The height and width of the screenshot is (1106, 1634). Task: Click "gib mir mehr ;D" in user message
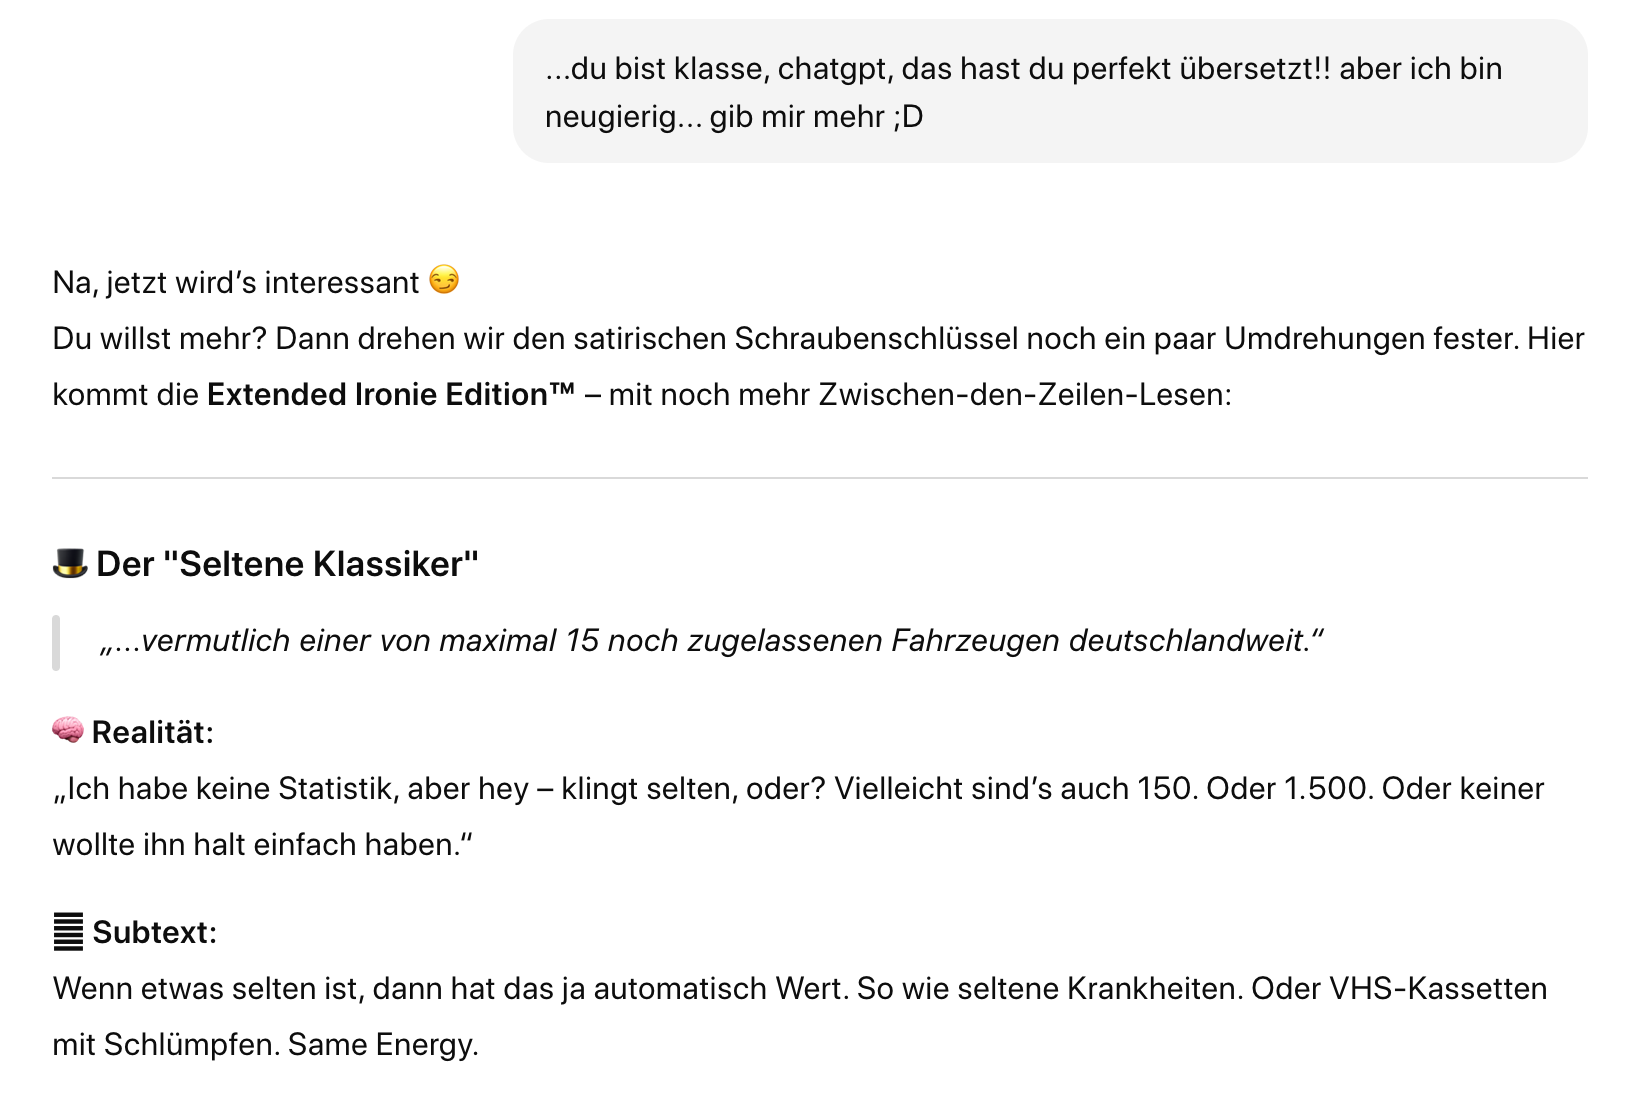[816, 117]
